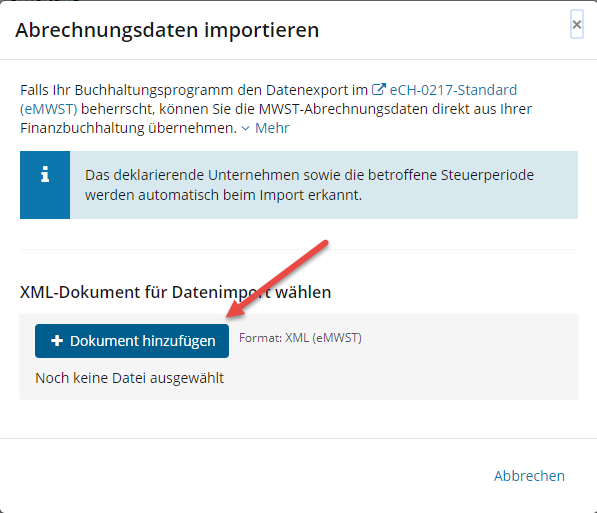This screenshot has height=513, width=597.
Task: Select the Dokument hinzufügen button label
Action: pyautogui.click(x=142, y=341)
